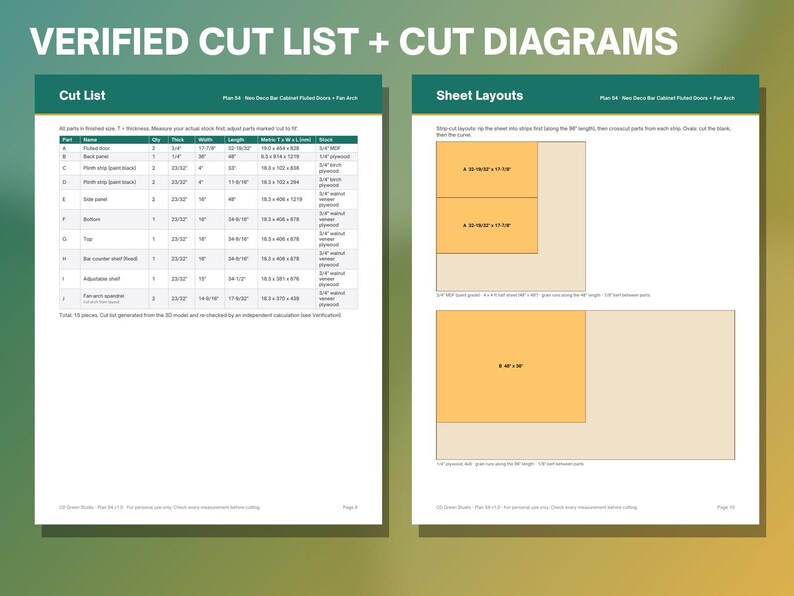Viewport: 794px width, 596px height.
Task: Click the 'Page 10' footer number
Action: (x=726, y=507)
